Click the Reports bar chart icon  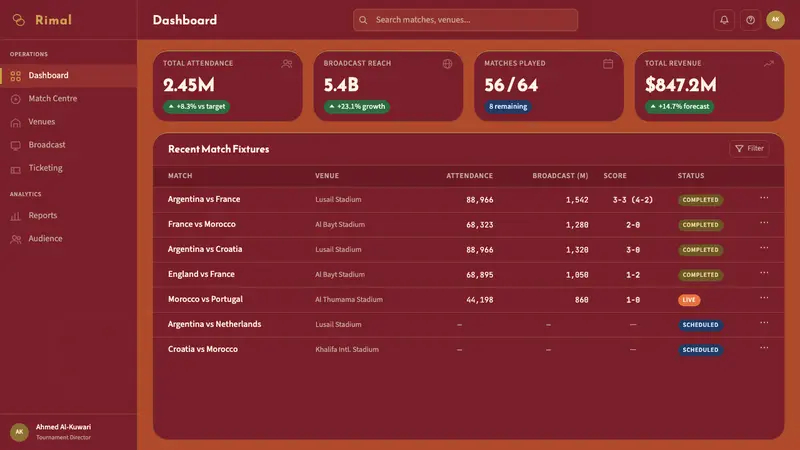click(x=16, y=216)
